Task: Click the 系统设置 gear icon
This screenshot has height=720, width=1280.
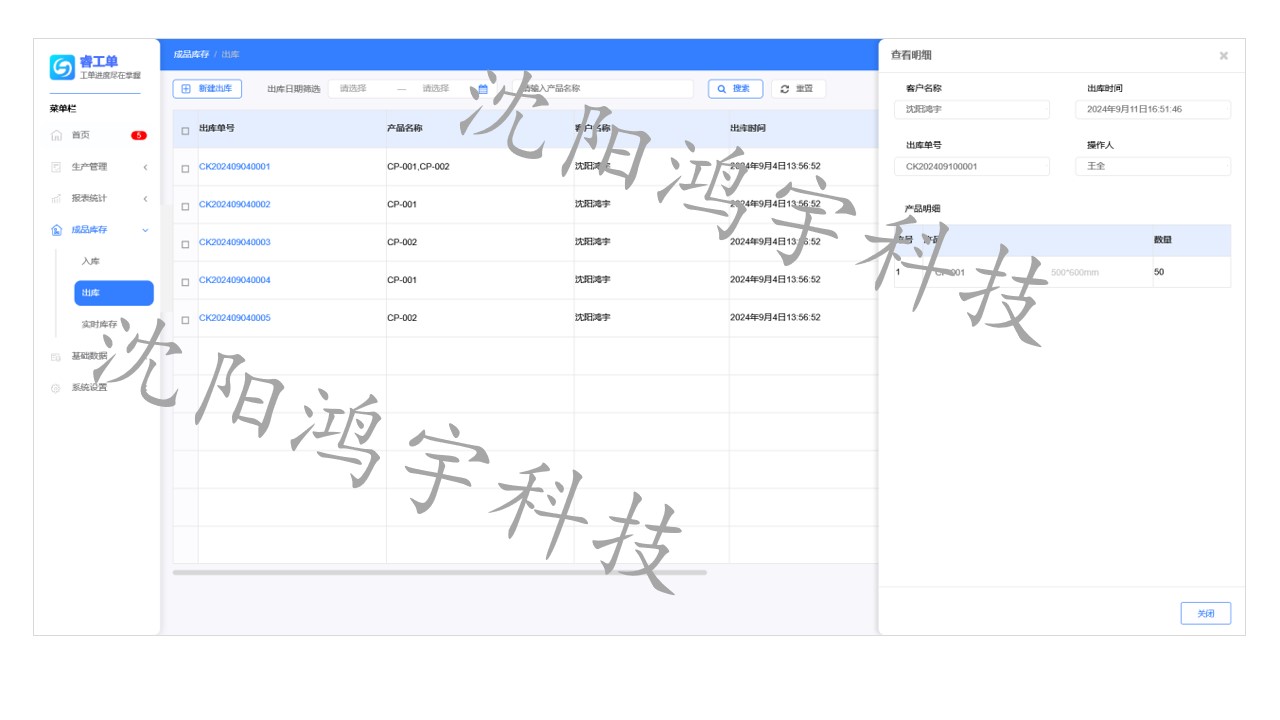Action: click(x=56, y=388)
